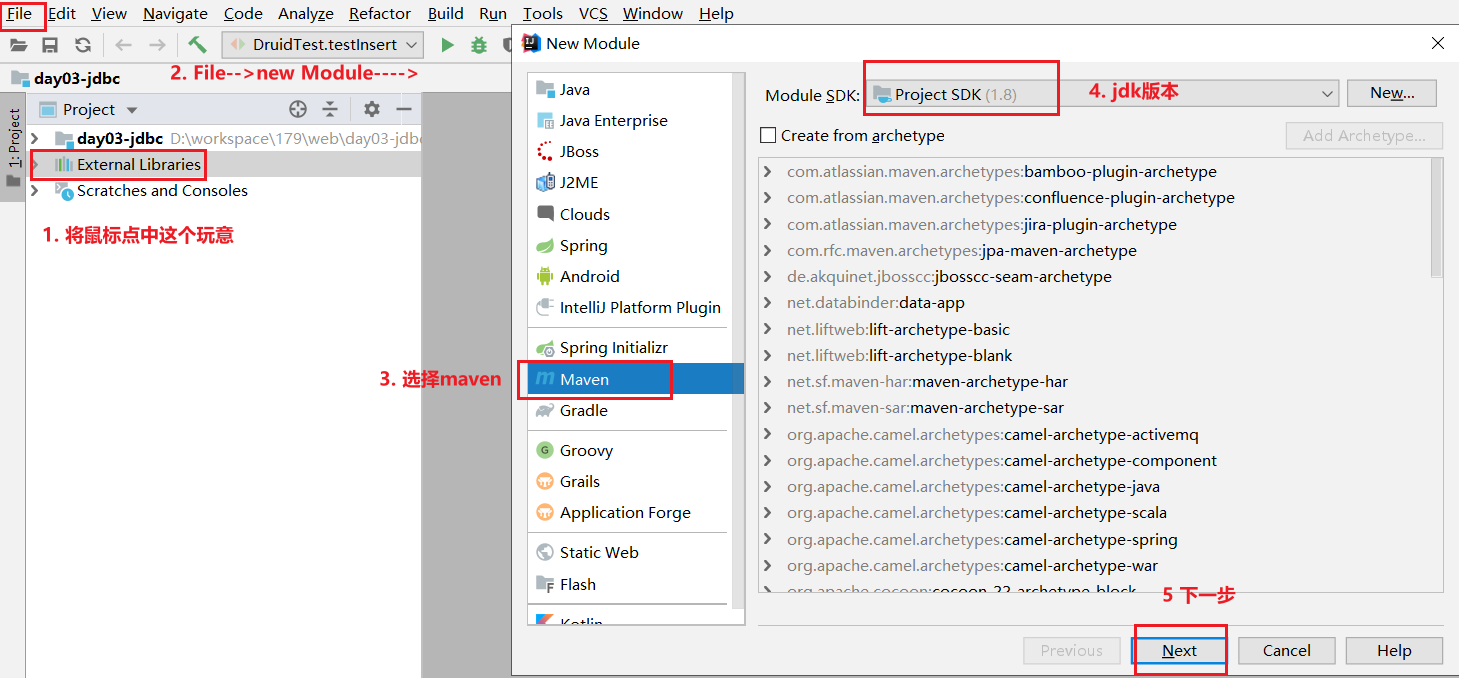Screen dimensions: 1459x678
Task: Select Maven in the module type list
Action: click(584, 379)
